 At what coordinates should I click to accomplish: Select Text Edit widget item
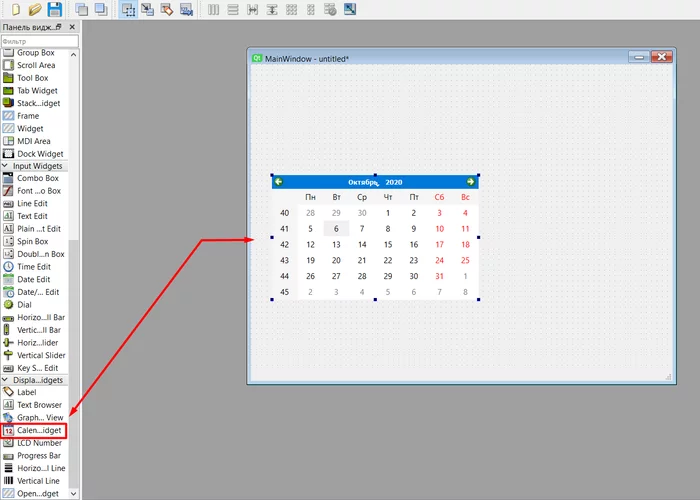pyautogui.click(x=34, y=216)
